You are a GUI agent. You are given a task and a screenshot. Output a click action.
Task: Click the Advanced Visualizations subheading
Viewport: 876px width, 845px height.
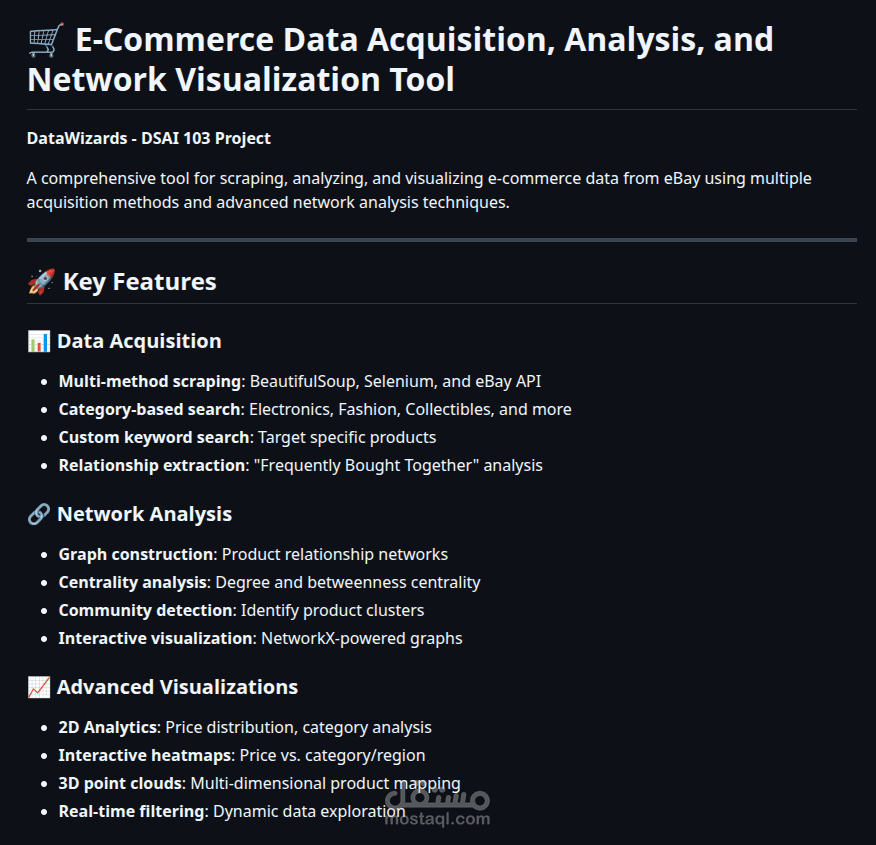(177, 688)
